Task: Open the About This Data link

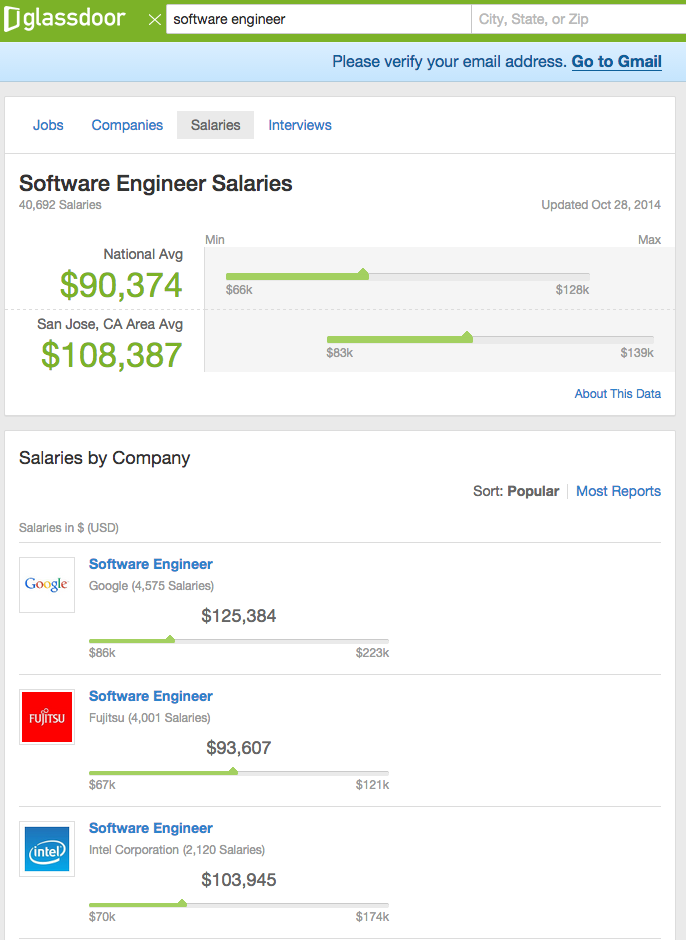Action: (x=617, y=394)
